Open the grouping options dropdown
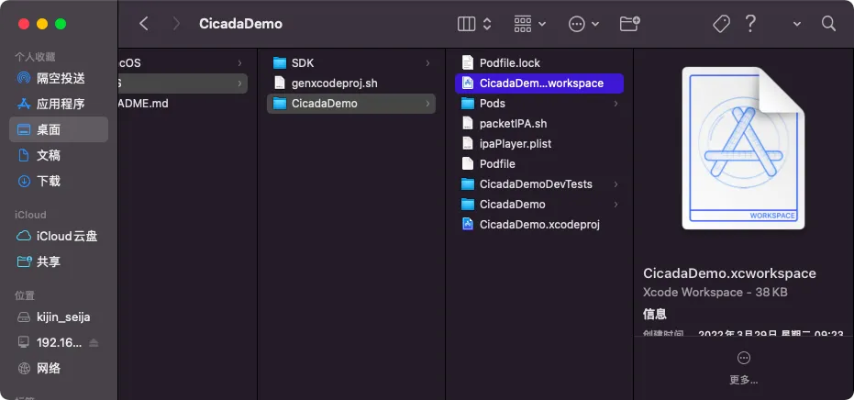 point(529,23)
